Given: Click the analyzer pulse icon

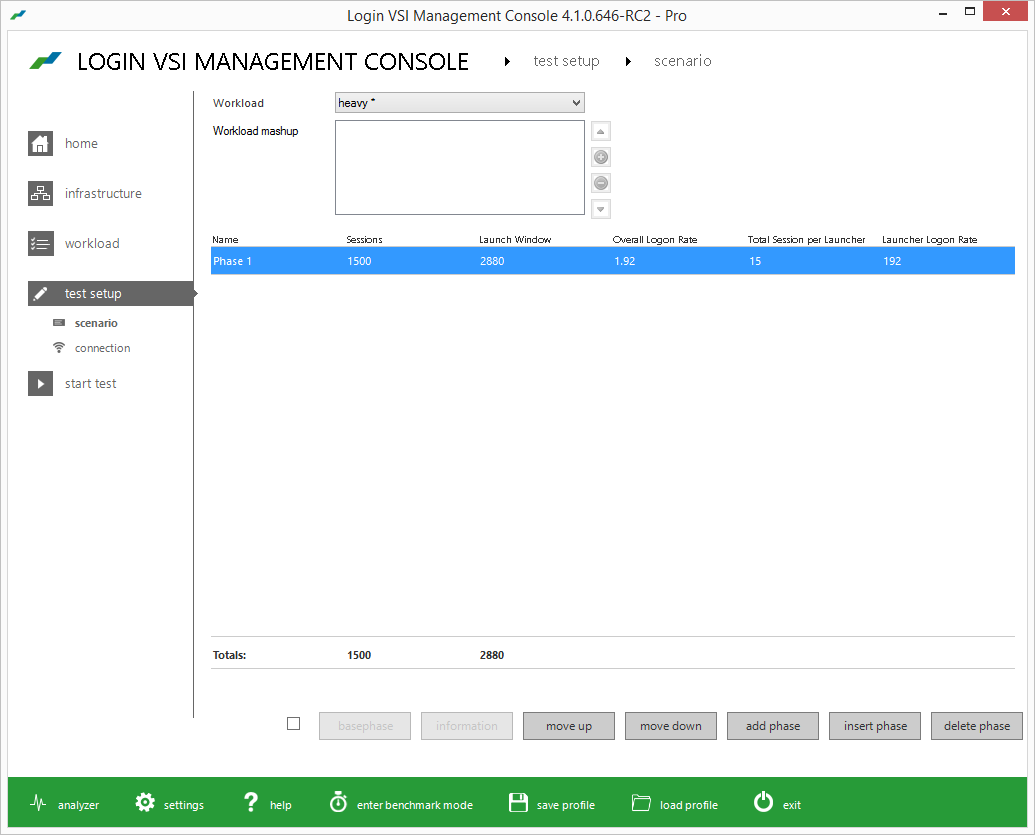Looking at the screenshot, I should [38, 803].
